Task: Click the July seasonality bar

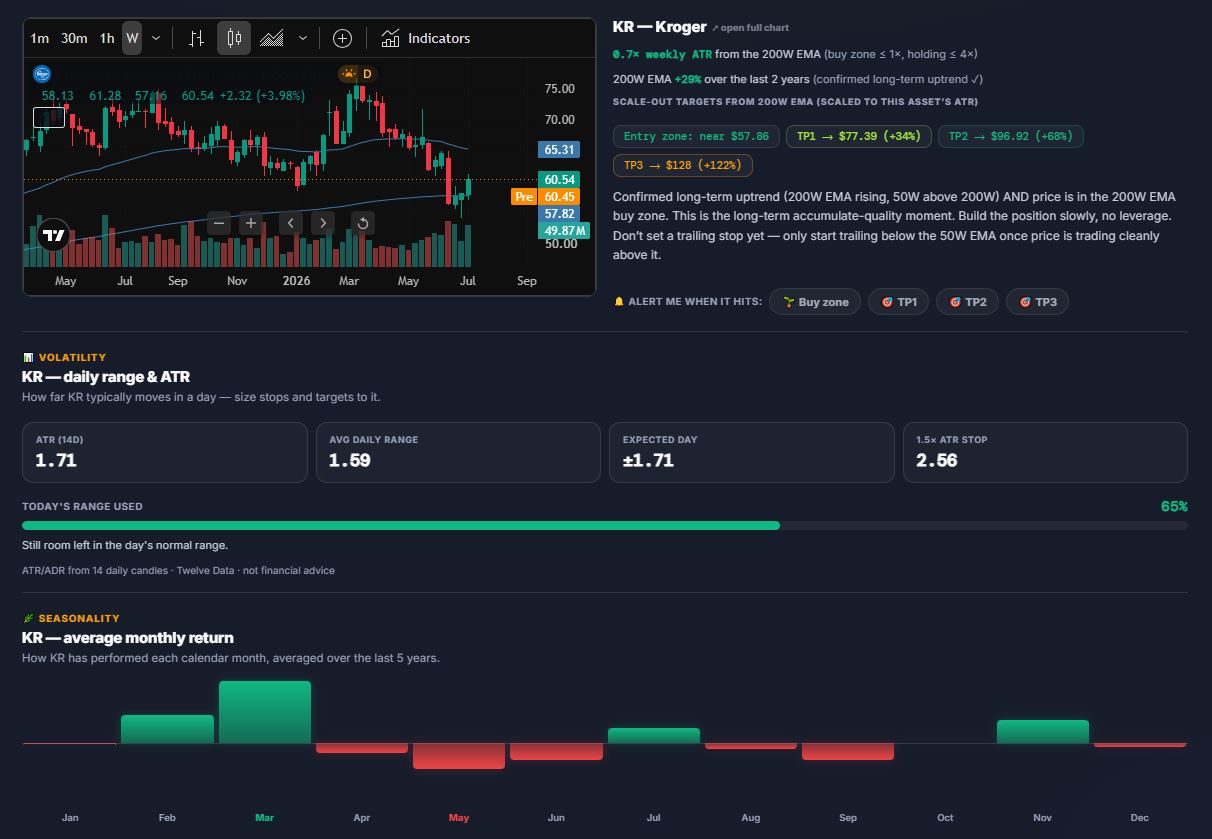Action: (654, 736)
